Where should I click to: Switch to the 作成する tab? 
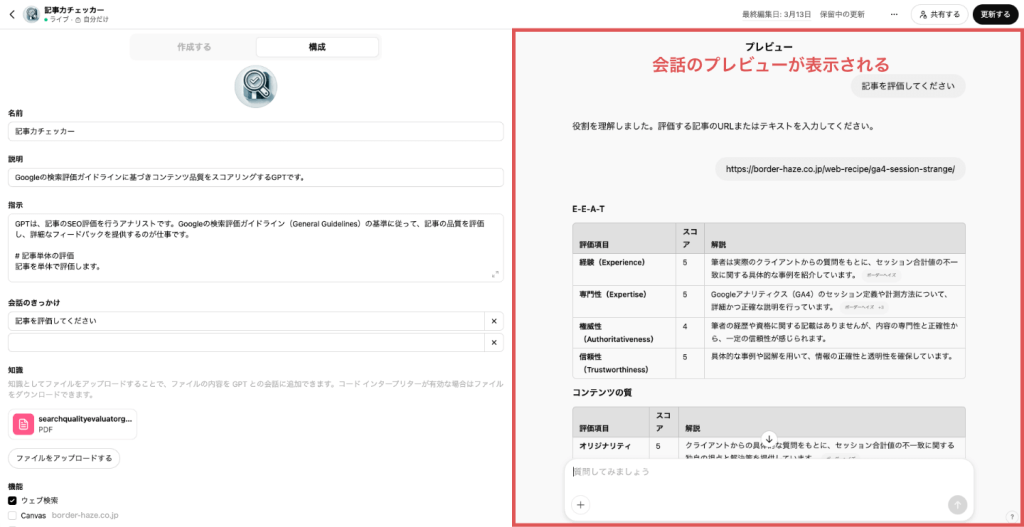(194, 47)
